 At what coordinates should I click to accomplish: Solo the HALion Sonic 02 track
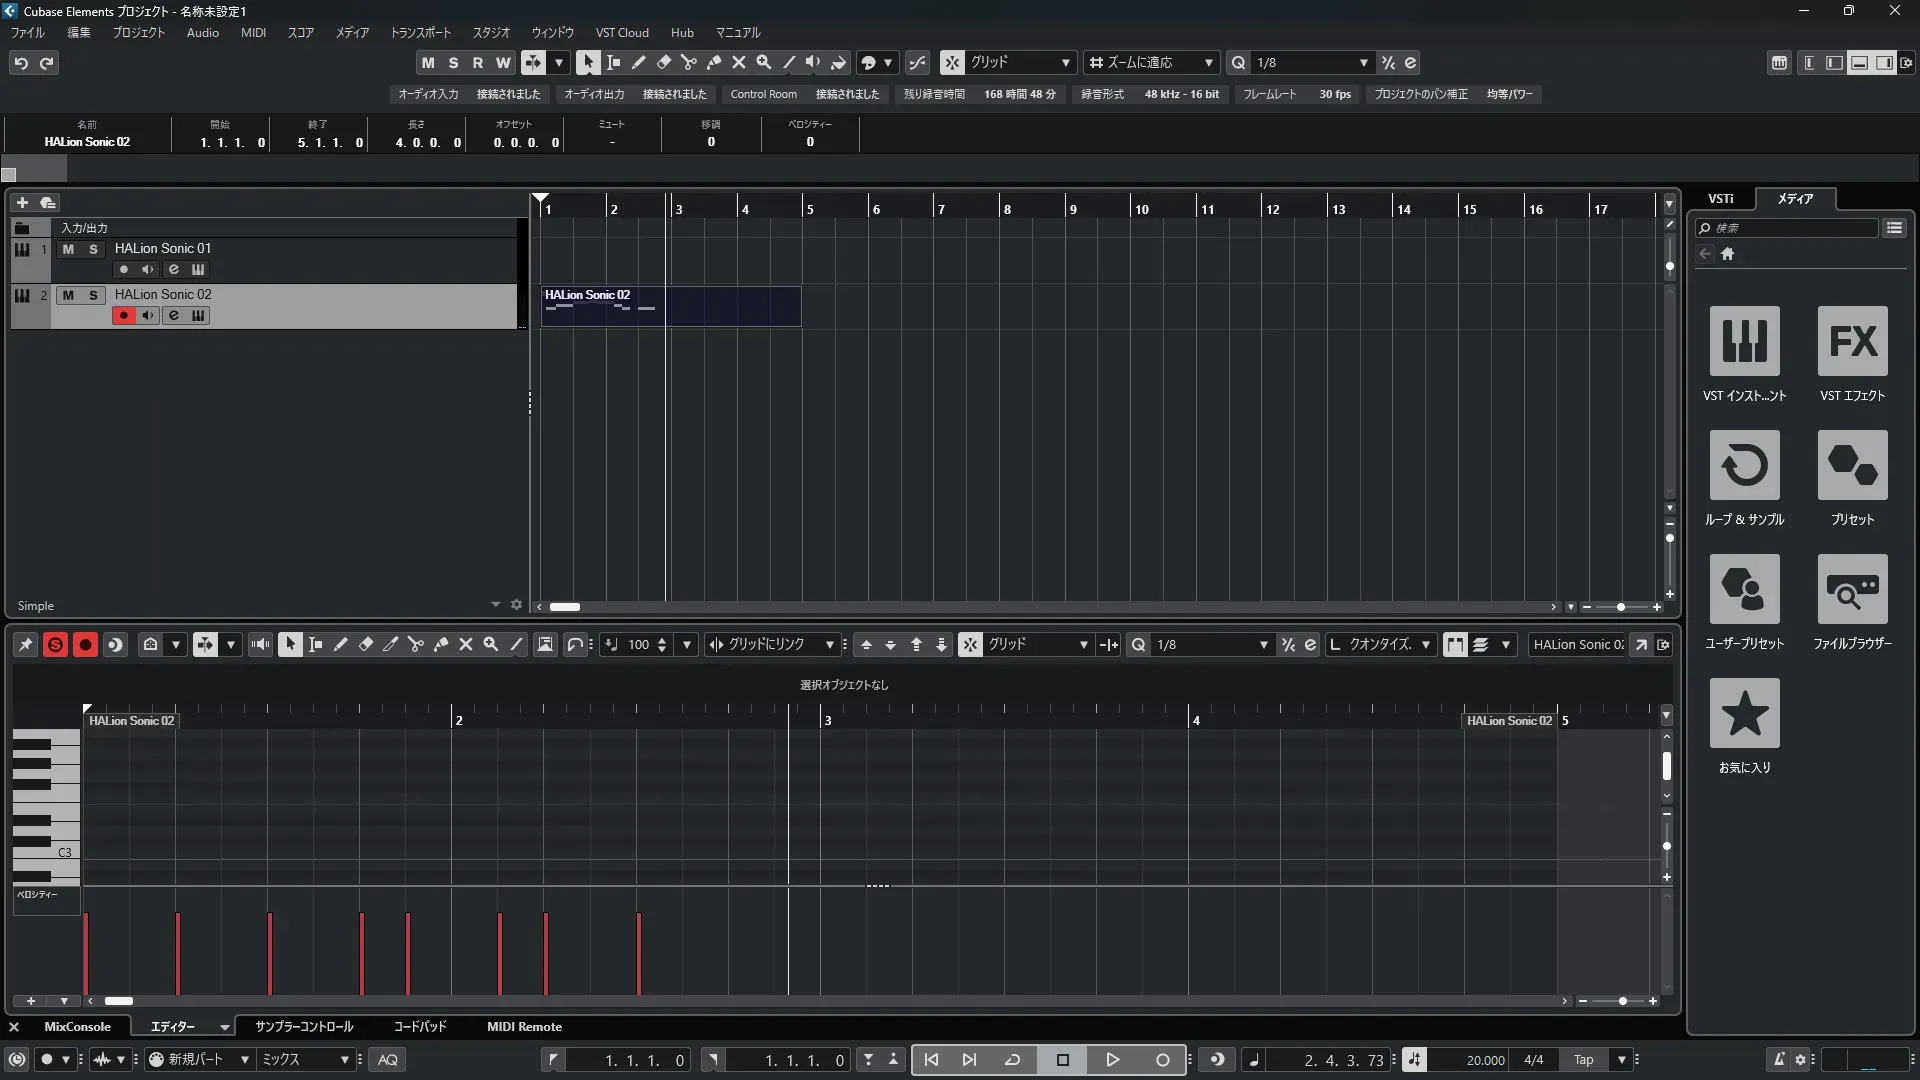tap(93, 295)
